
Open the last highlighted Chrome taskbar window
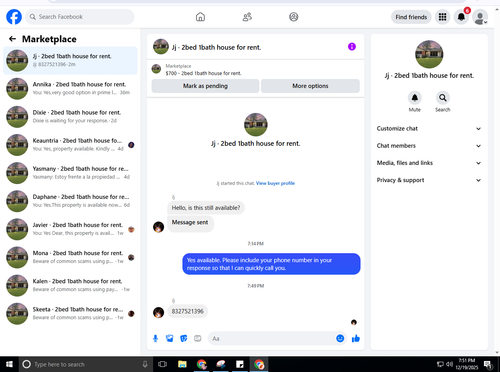(259, 364)
